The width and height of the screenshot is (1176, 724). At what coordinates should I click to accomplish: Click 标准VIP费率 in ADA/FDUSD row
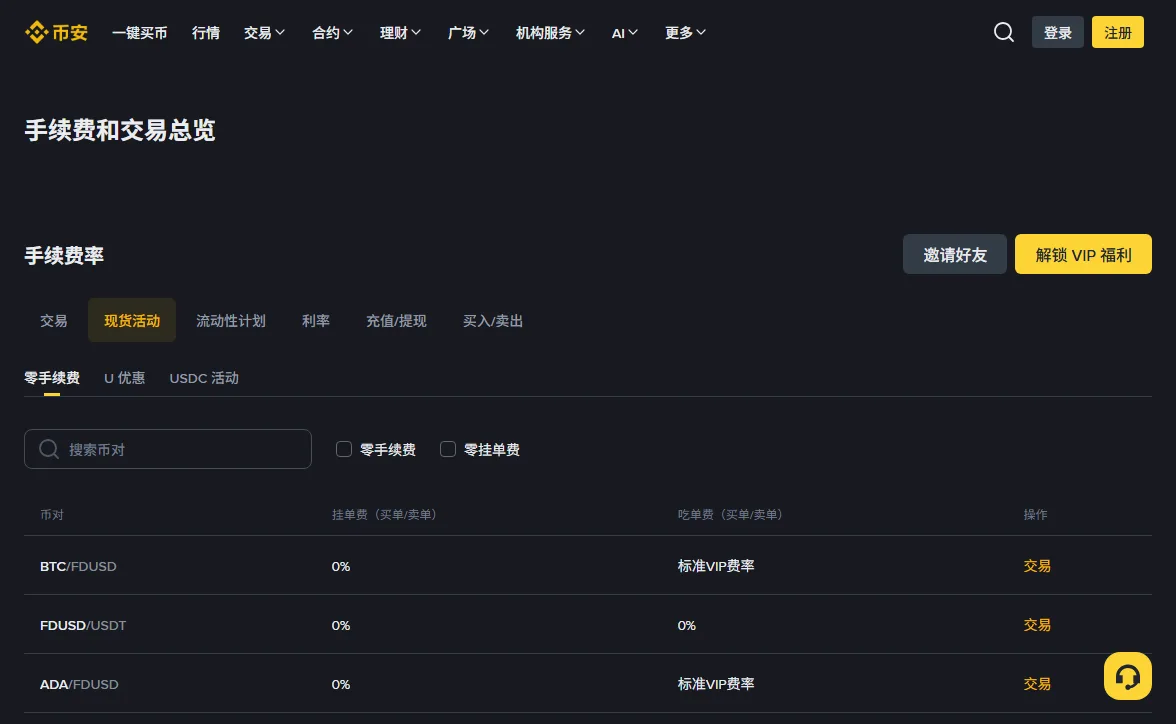(716, 684)
